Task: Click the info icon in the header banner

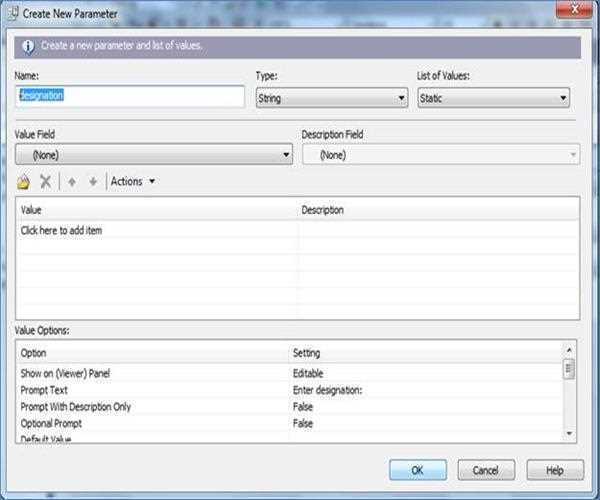Action: [x=27, y=46]
